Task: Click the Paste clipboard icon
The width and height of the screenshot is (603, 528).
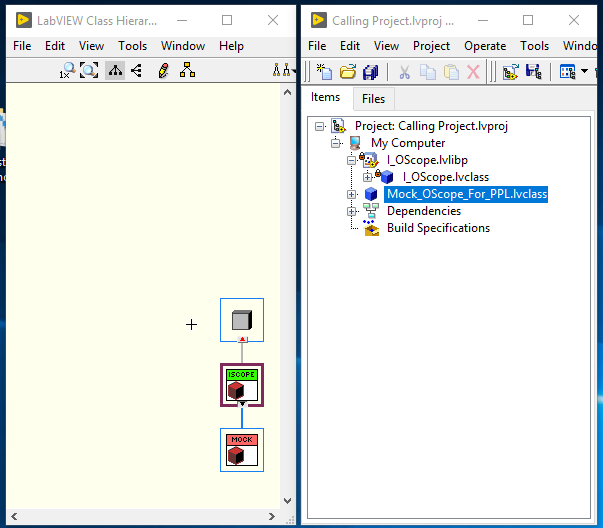Action: pyautogui.click(x=451, y=72)
